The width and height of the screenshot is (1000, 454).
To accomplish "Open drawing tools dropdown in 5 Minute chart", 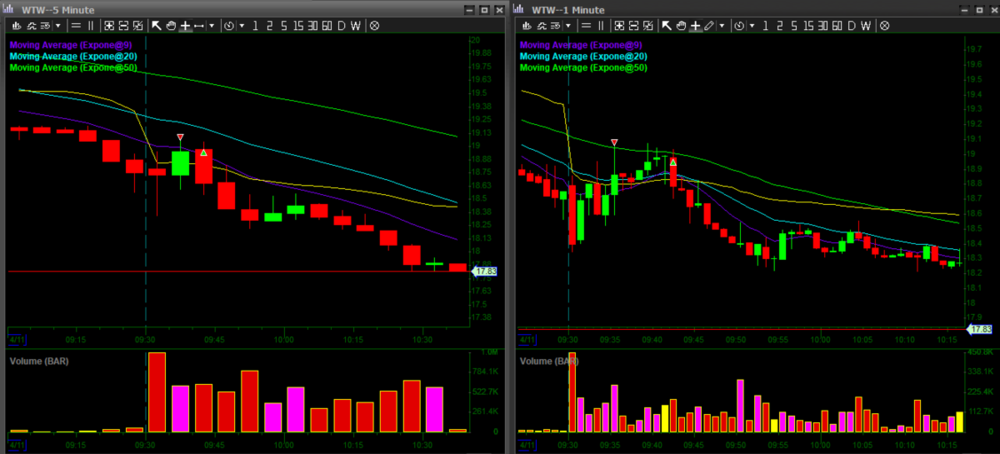I will tap(212, 24).
